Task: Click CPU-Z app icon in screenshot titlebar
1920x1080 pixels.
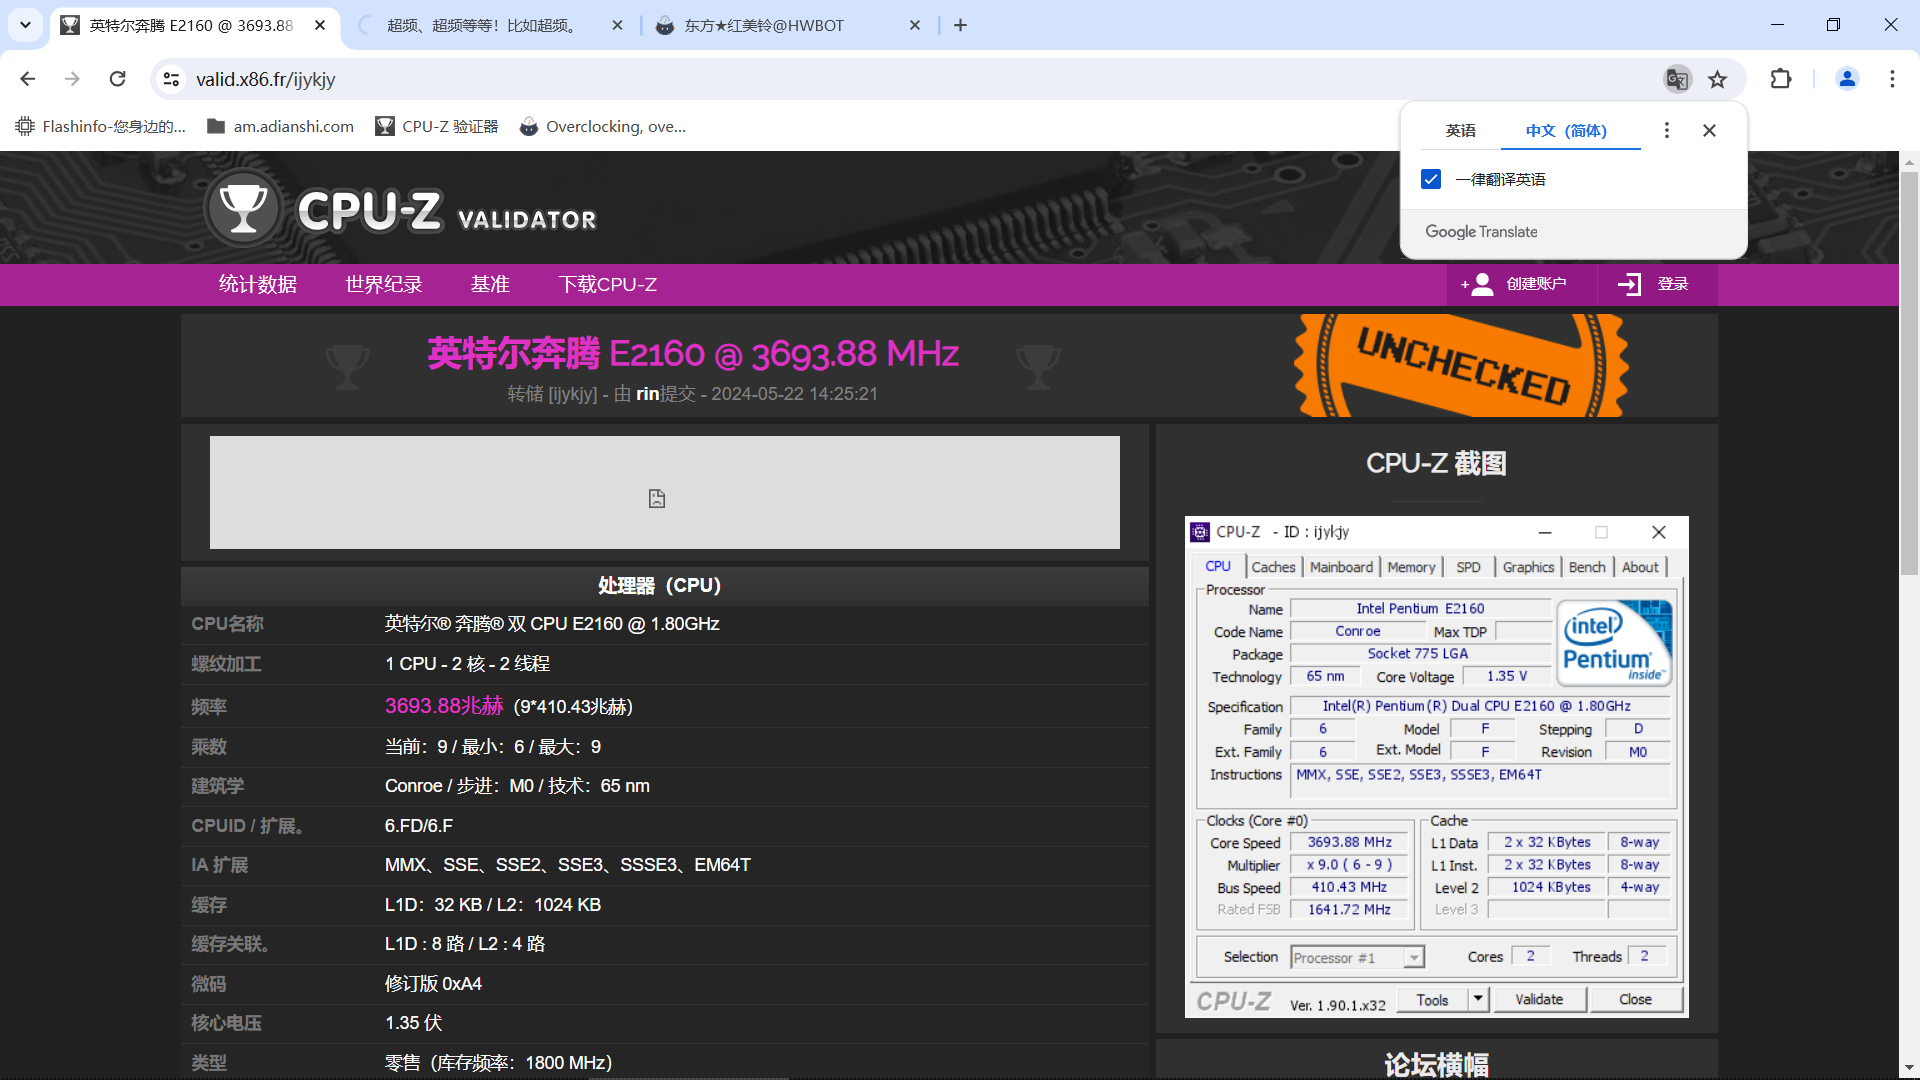Action: pos(1200,532)
